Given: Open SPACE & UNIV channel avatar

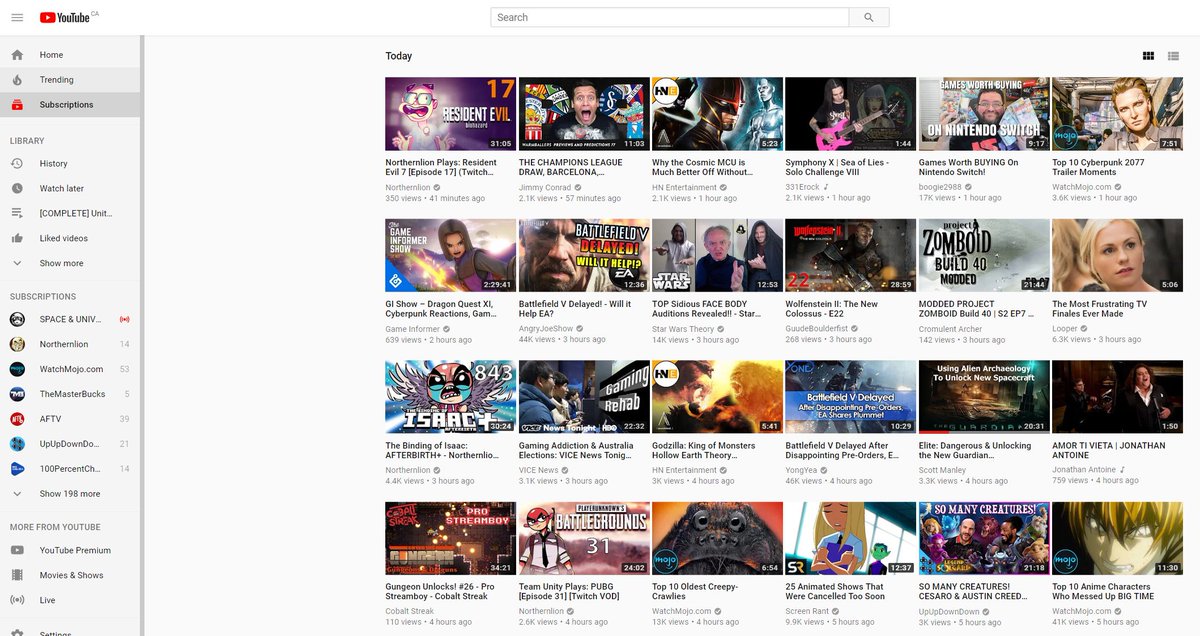Looking at the screenshot, I should 17,319.
